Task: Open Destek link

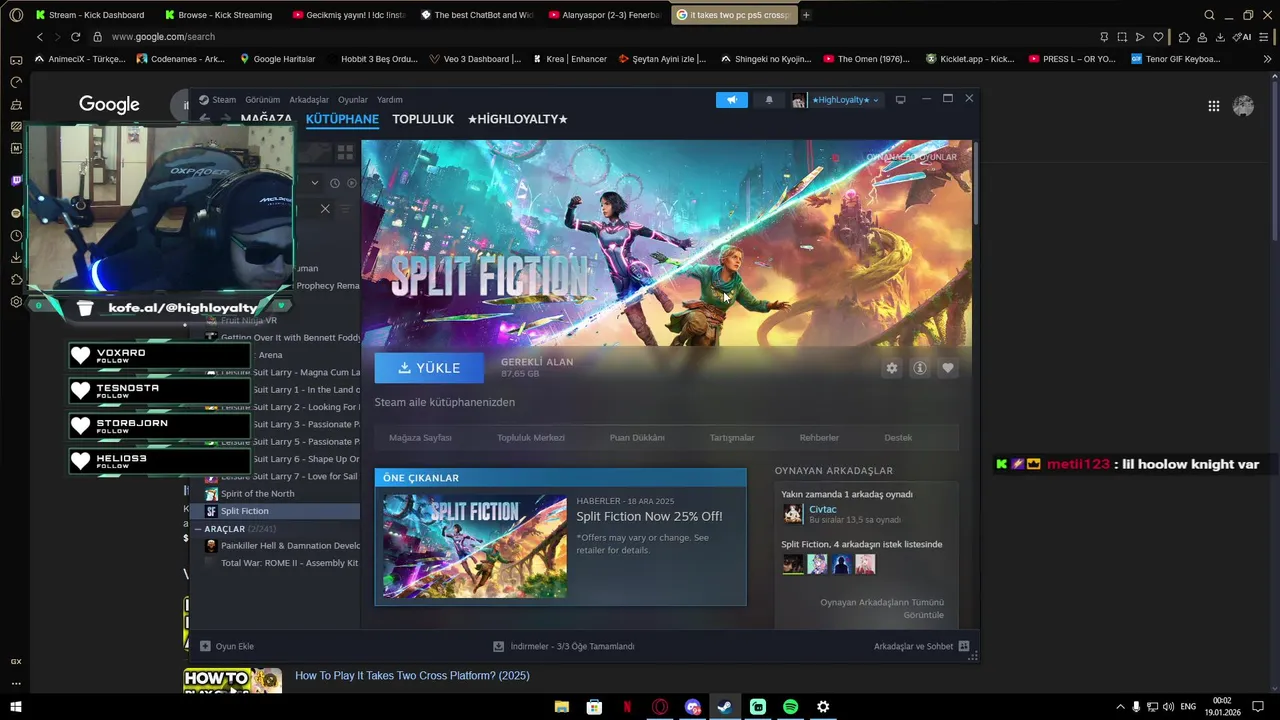Action: tap(898, 438)
